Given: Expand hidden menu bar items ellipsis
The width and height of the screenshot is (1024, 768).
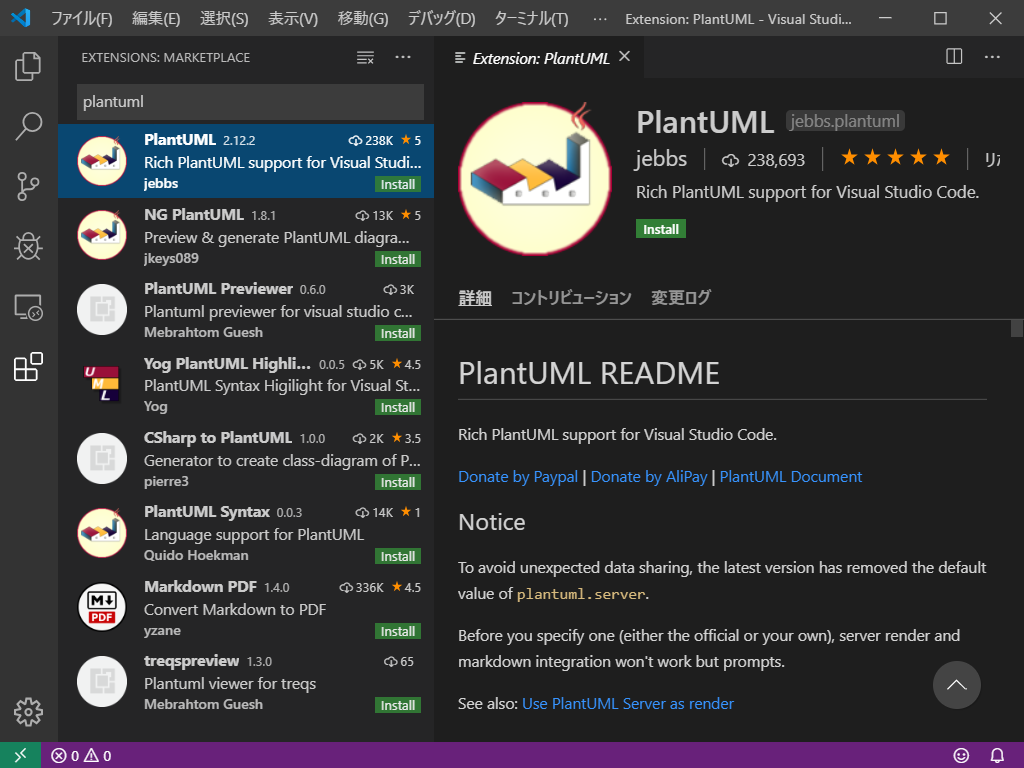Looking at the screenshot, I should 600,19.
